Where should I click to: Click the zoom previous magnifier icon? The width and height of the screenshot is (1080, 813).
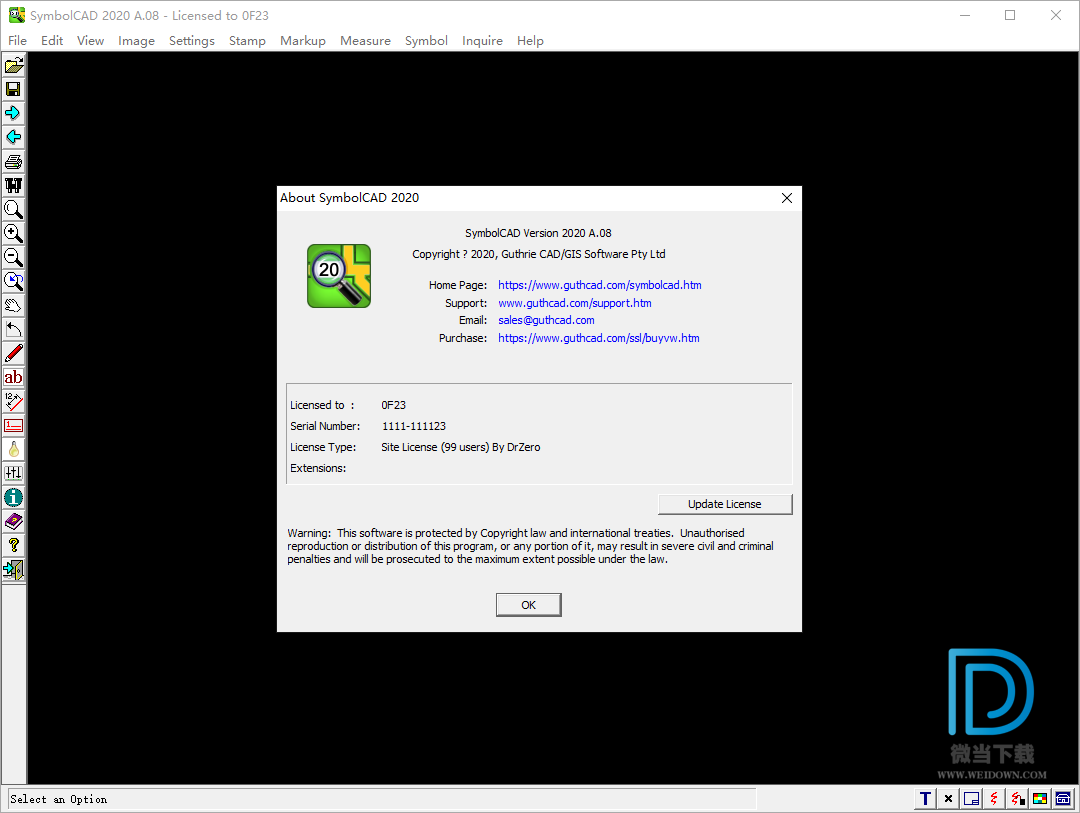coord(14,282)
